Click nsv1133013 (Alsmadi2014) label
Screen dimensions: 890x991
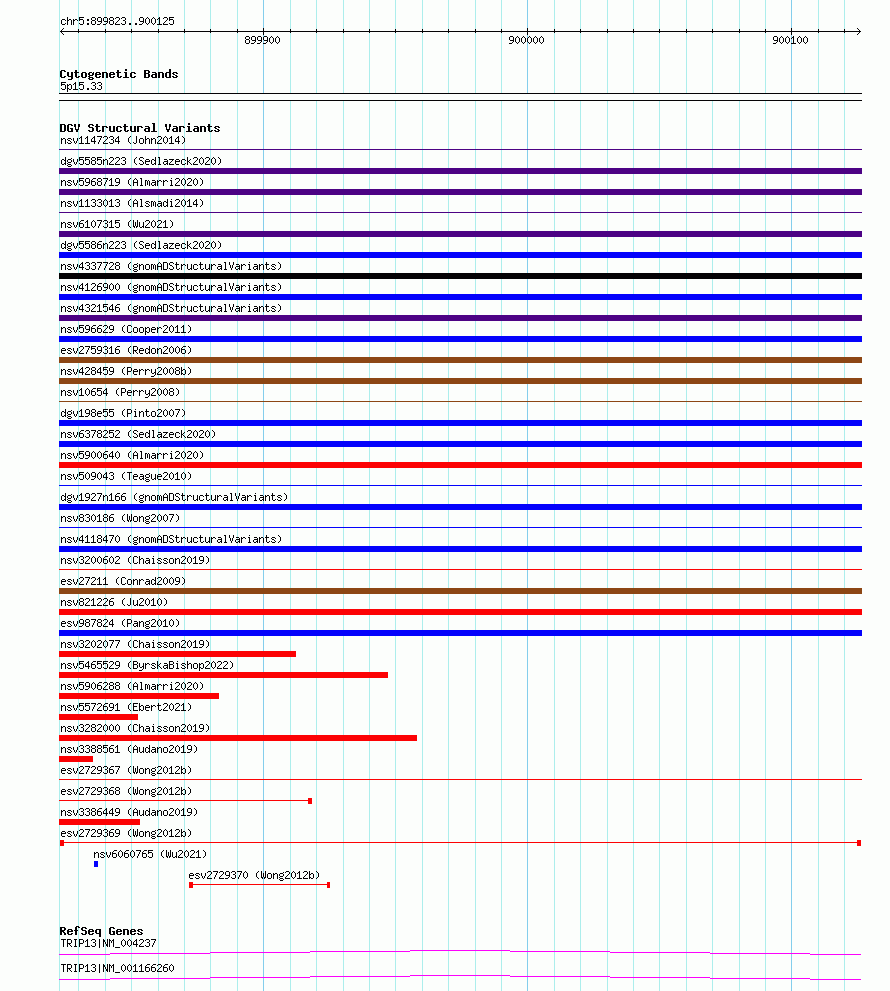tap(132, 204)
